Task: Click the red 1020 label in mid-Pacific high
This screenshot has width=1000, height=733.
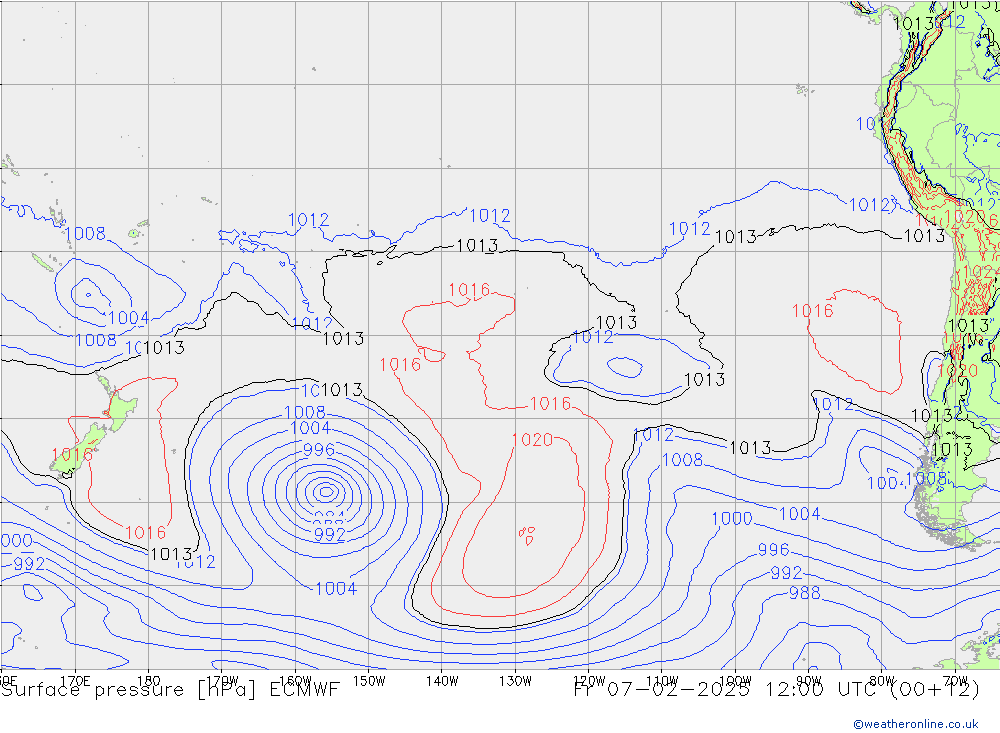Action: click(x=533, y=440)
